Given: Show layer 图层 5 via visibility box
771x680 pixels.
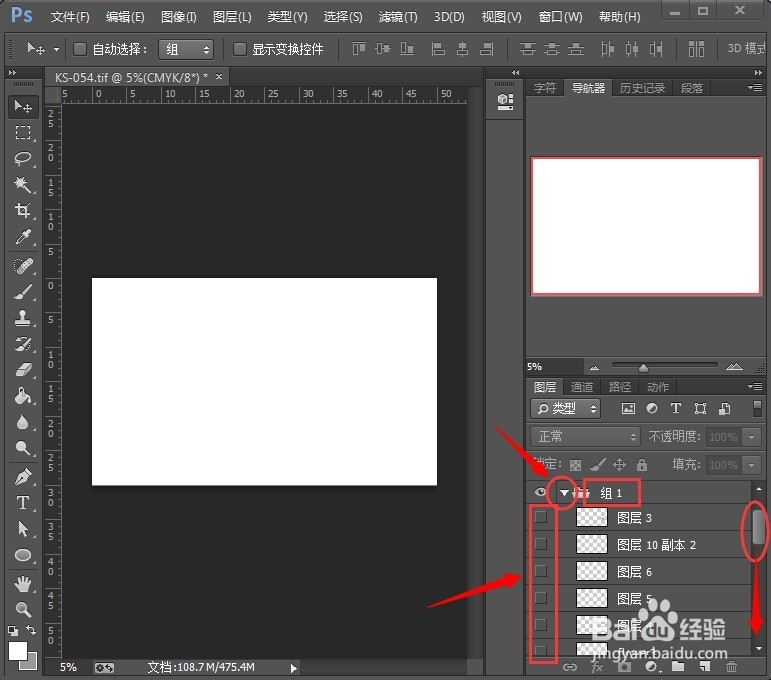Looking at the screenshot, I should coord(540,598).
